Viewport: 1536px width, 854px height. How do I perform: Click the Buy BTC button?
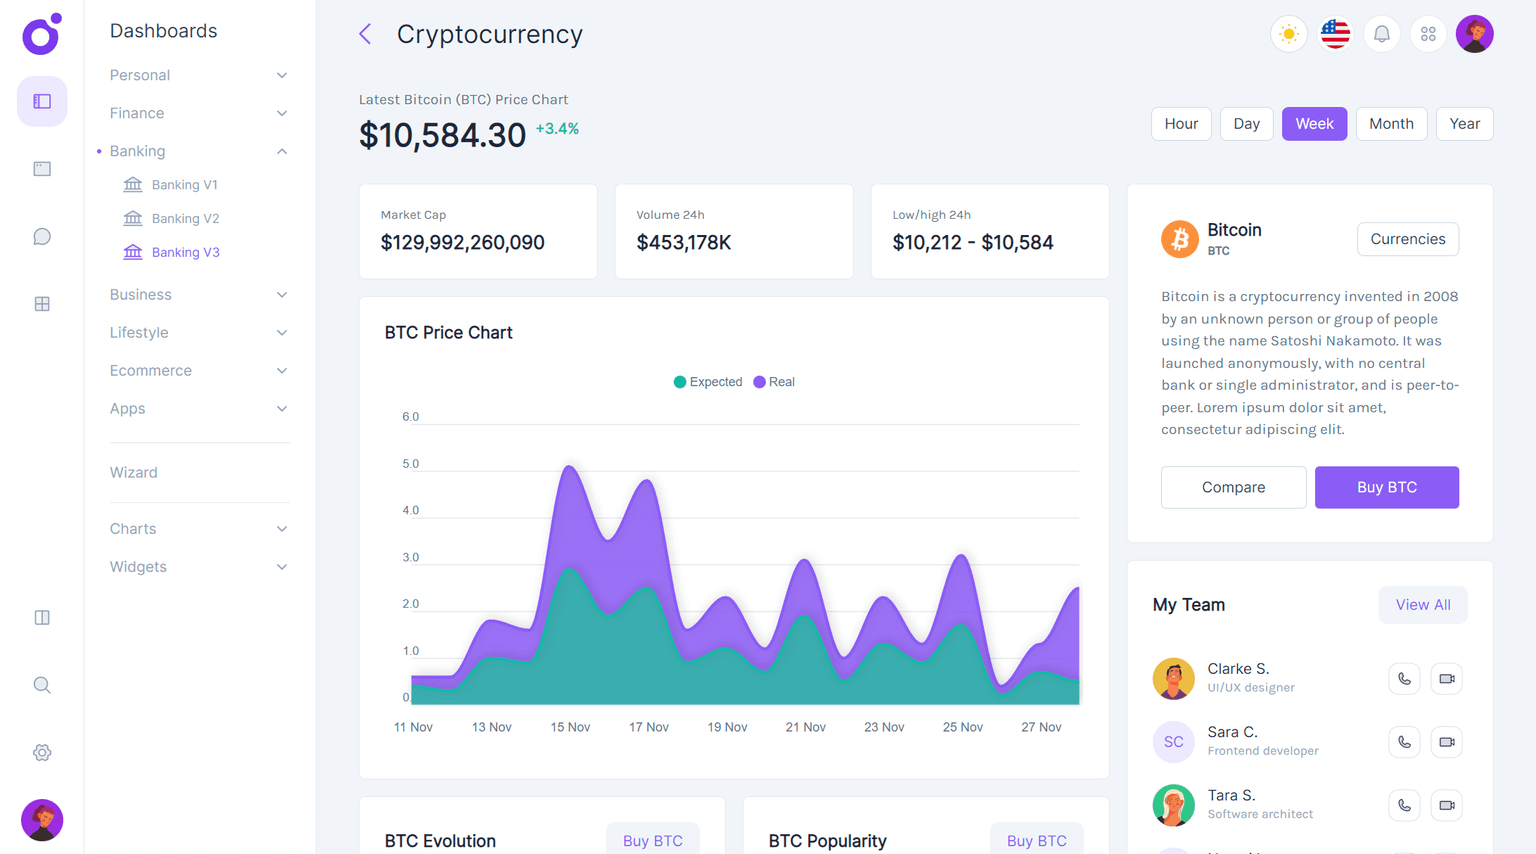1387,487
